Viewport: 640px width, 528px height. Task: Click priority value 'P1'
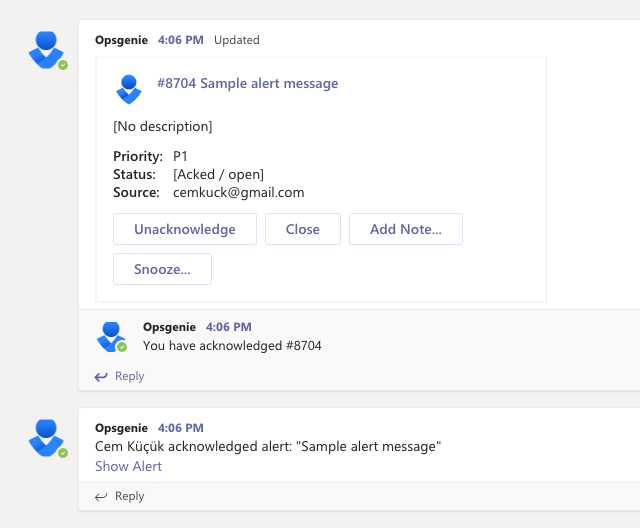point(180,156)
